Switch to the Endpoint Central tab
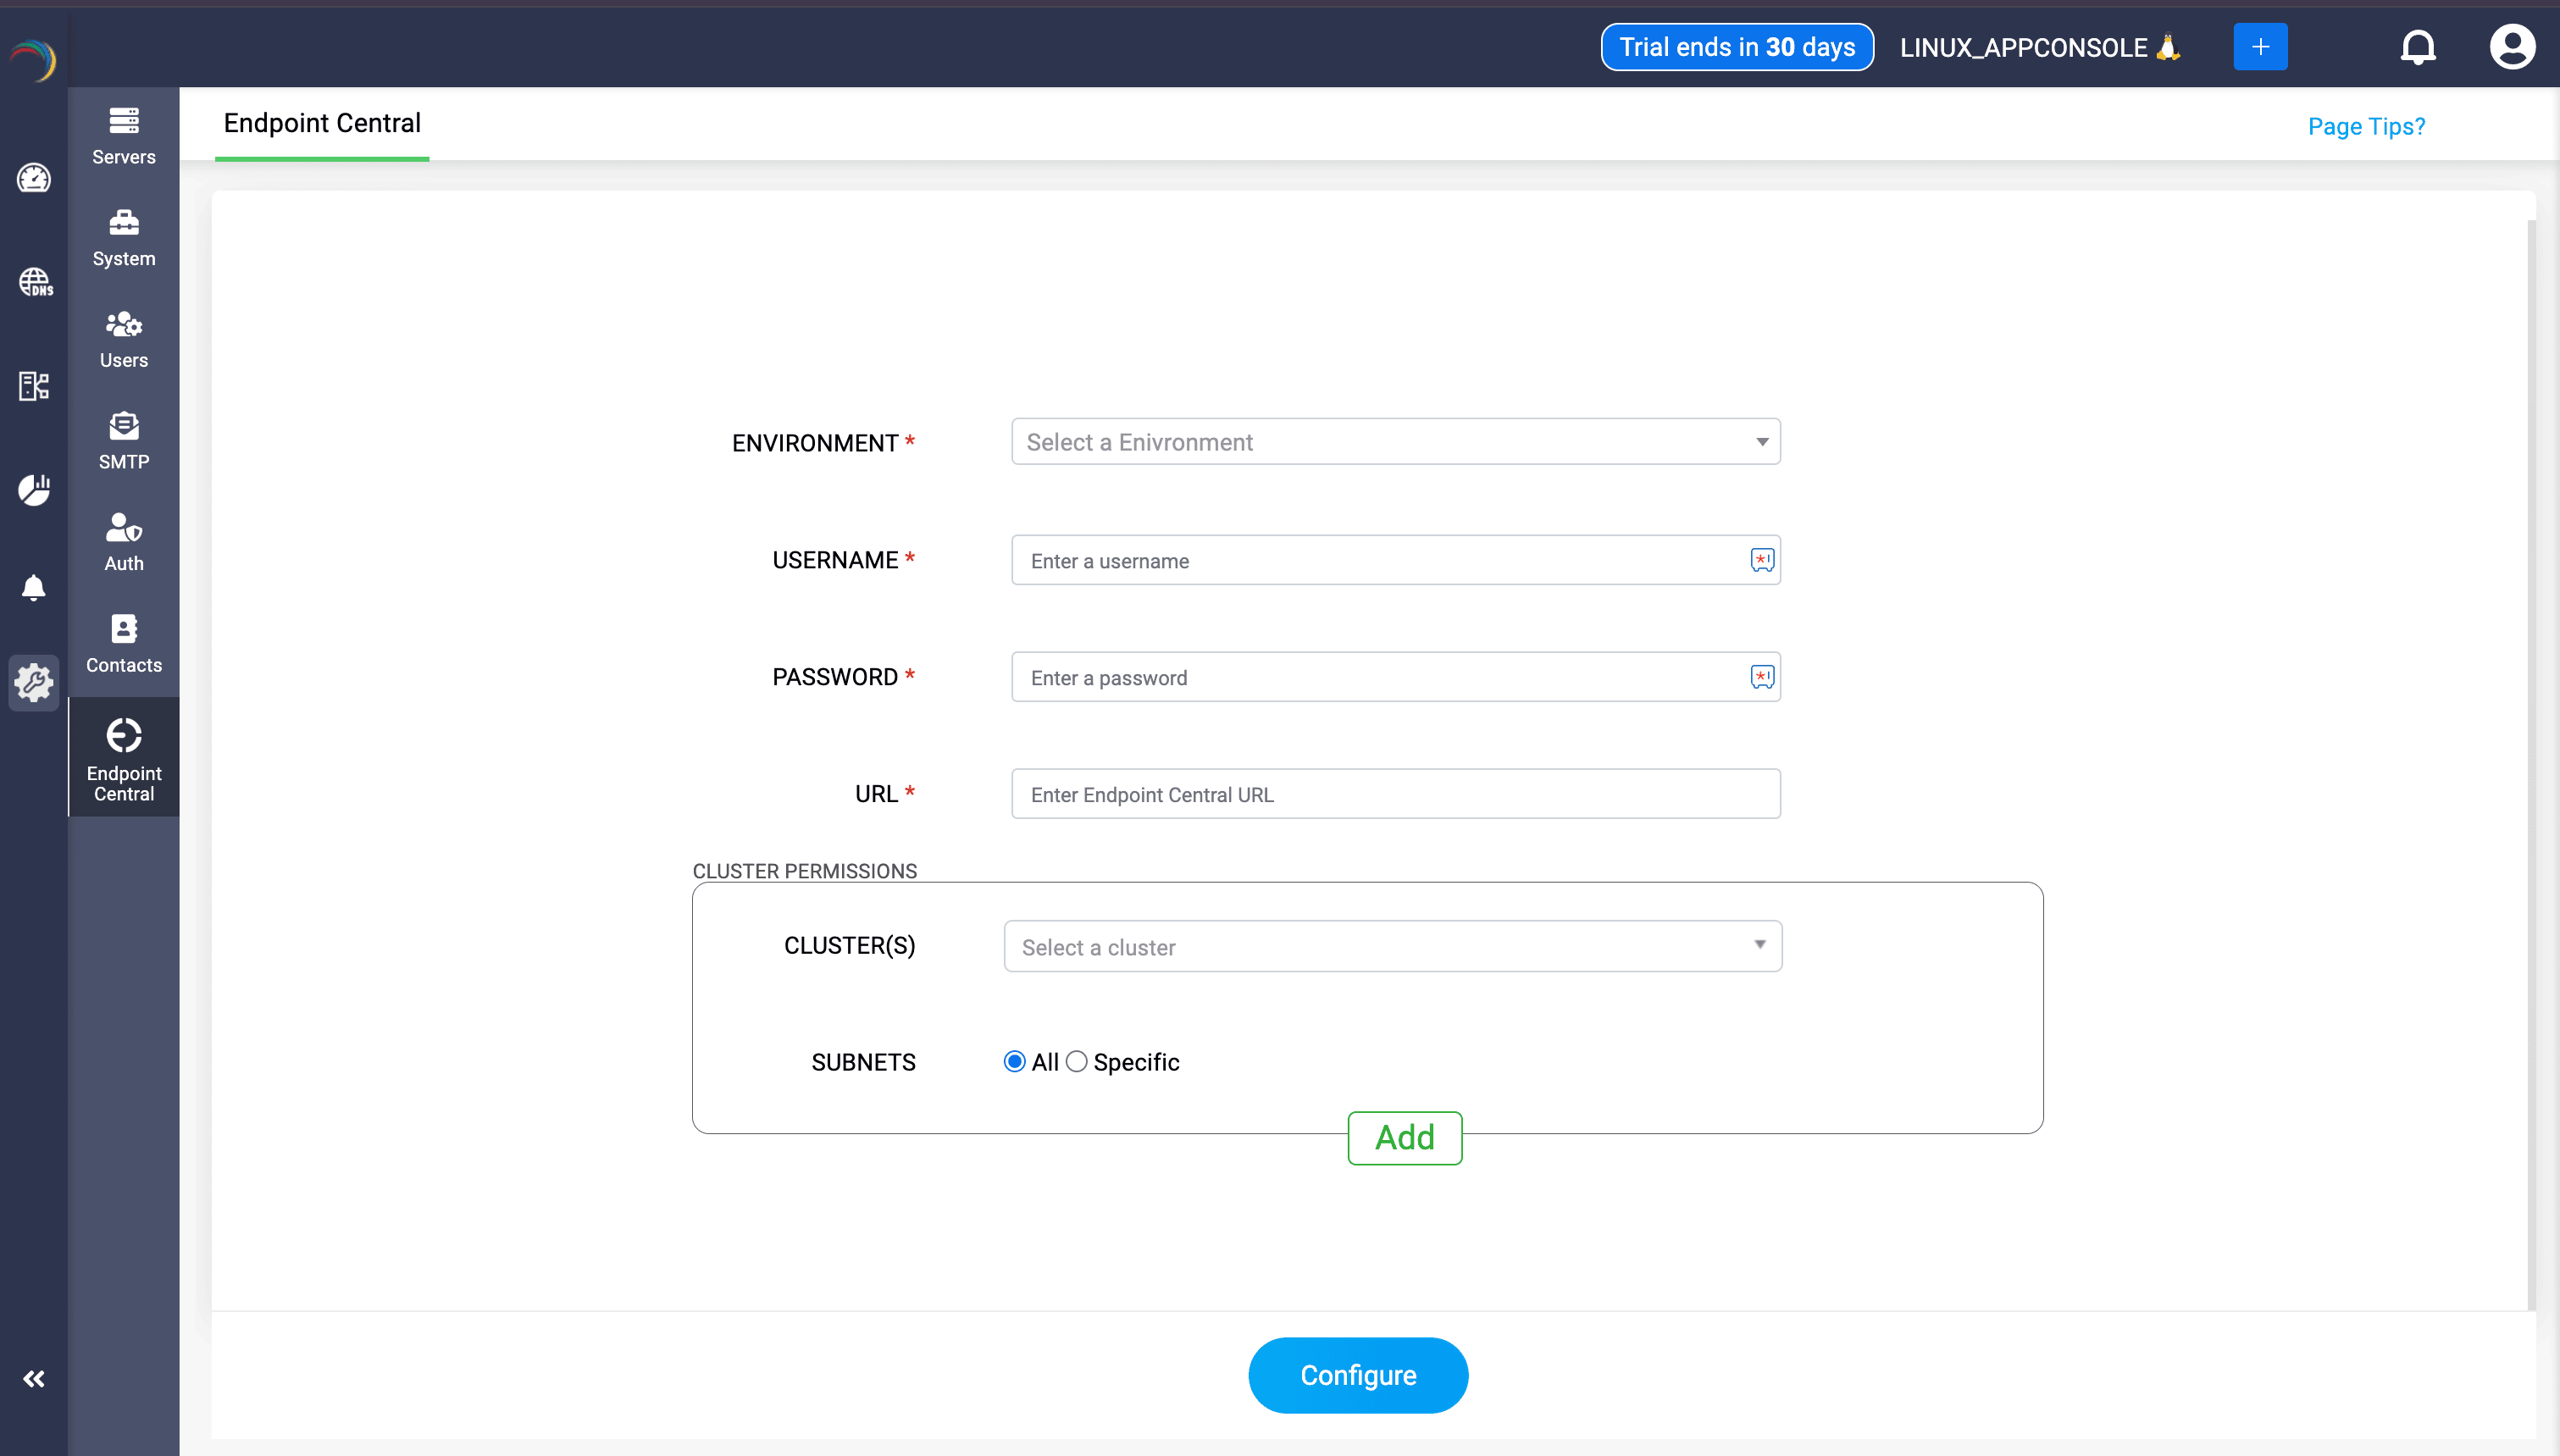This screenshot has height=1456, width=2560. click(322, 123)
